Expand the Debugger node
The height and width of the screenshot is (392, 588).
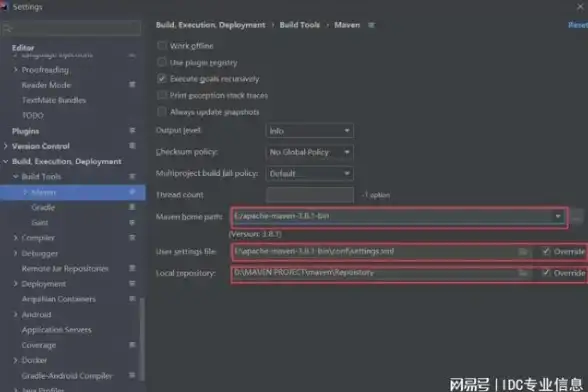(15, 253)
